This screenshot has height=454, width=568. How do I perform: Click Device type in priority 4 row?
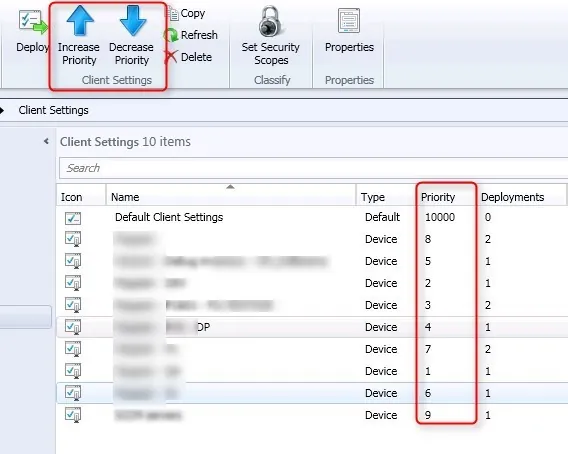click(381, 327)
